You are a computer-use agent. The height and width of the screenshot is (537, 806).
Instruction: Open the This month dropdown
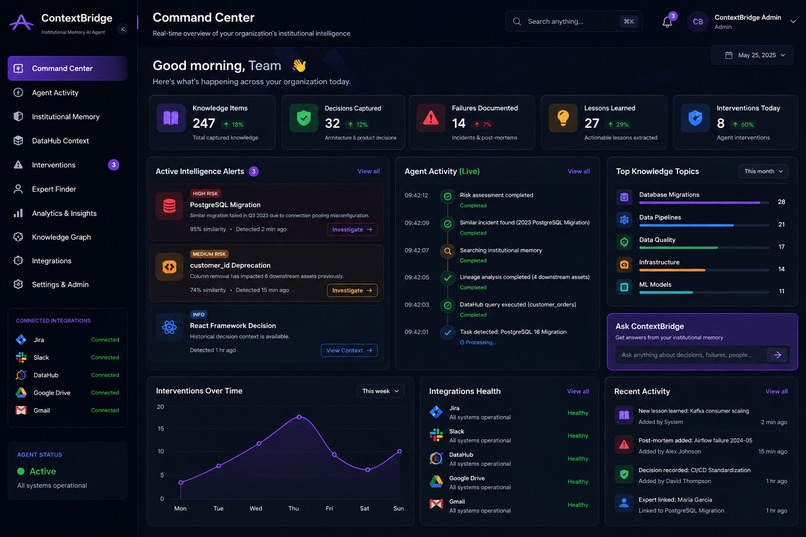tap(763, 171)
